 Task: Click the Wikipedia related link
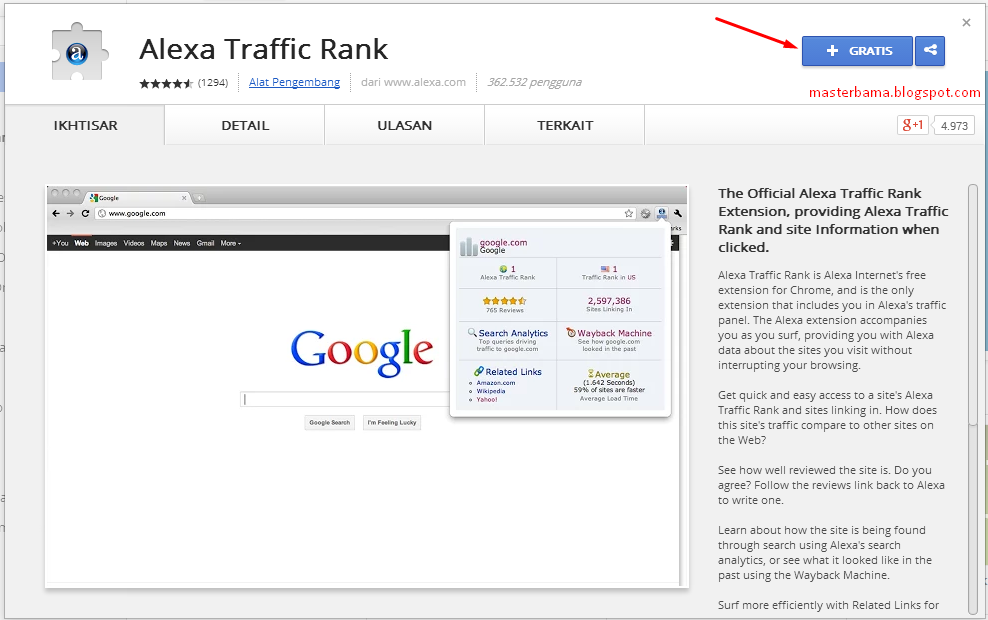[491, 391]
